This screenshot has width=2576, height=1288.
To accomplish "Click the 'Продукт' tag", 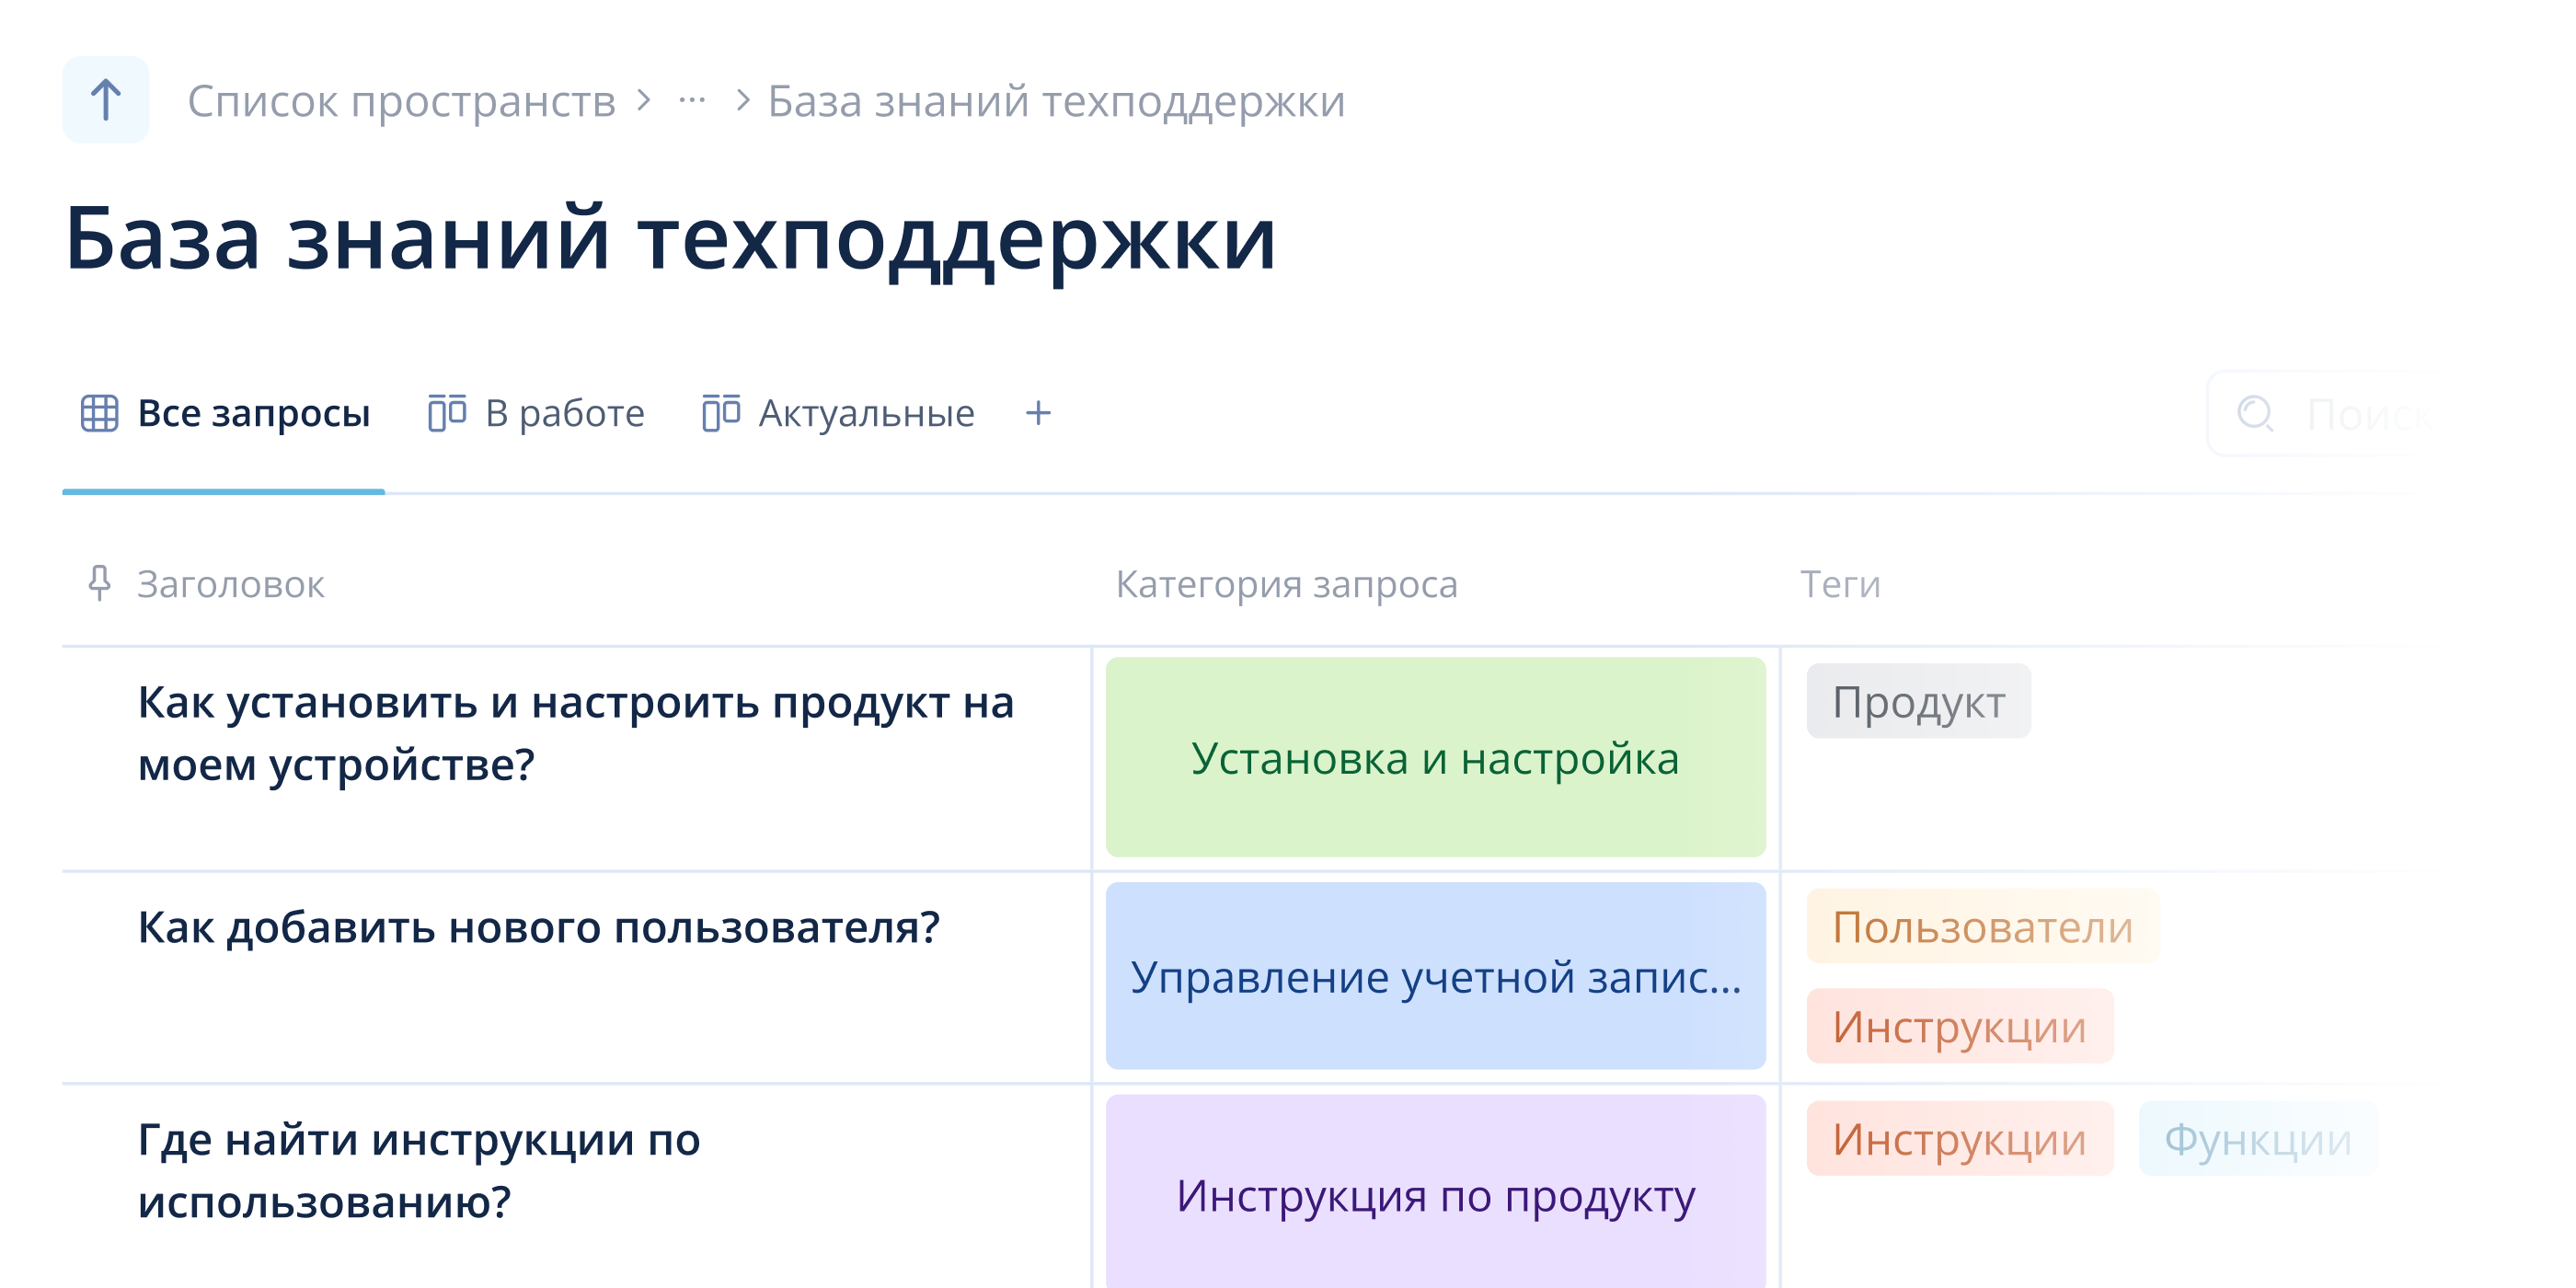I will click(1918, 702).
